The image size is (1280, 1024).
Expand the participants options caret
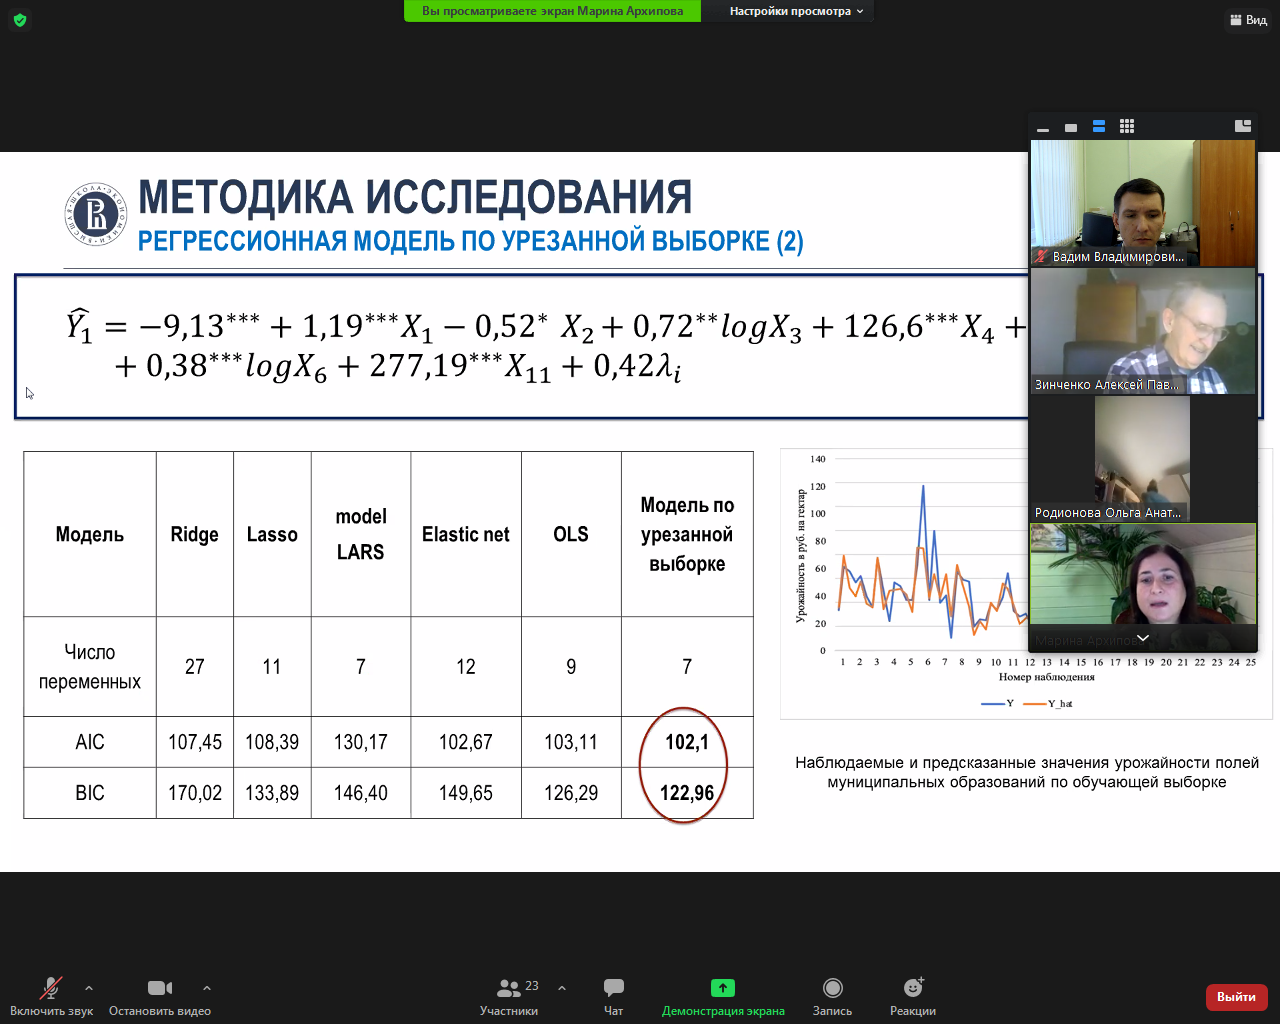(x=562, y=988)
